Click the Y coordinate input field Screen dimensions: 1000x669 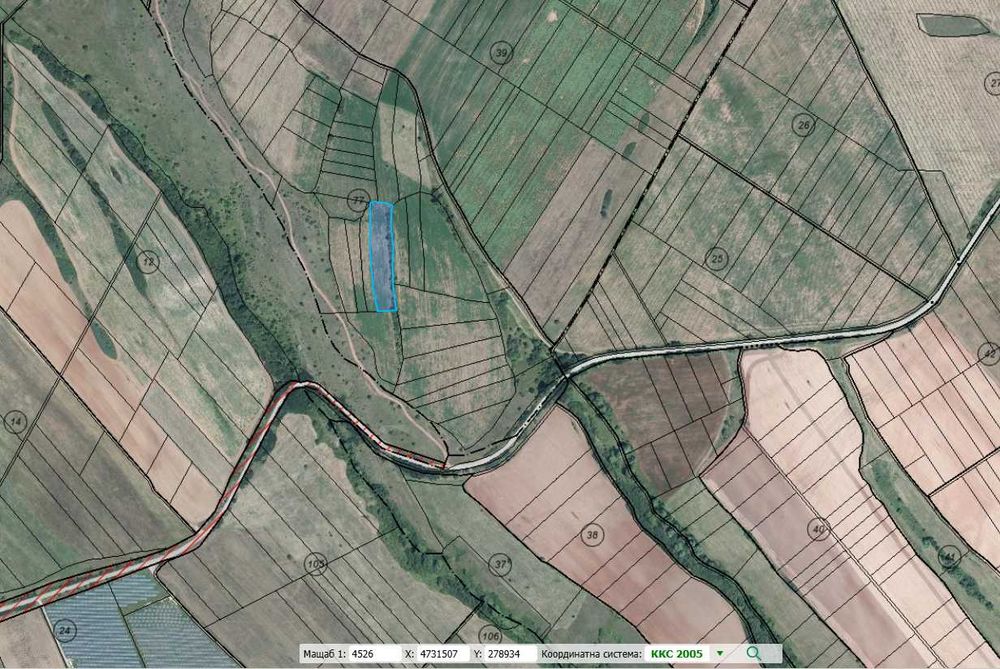coord(510,653)
